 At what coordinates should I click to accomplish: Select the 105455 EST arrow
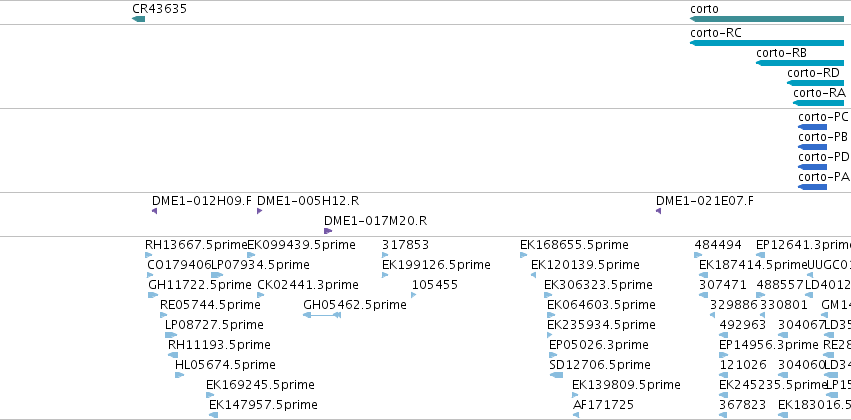[414, 295]
